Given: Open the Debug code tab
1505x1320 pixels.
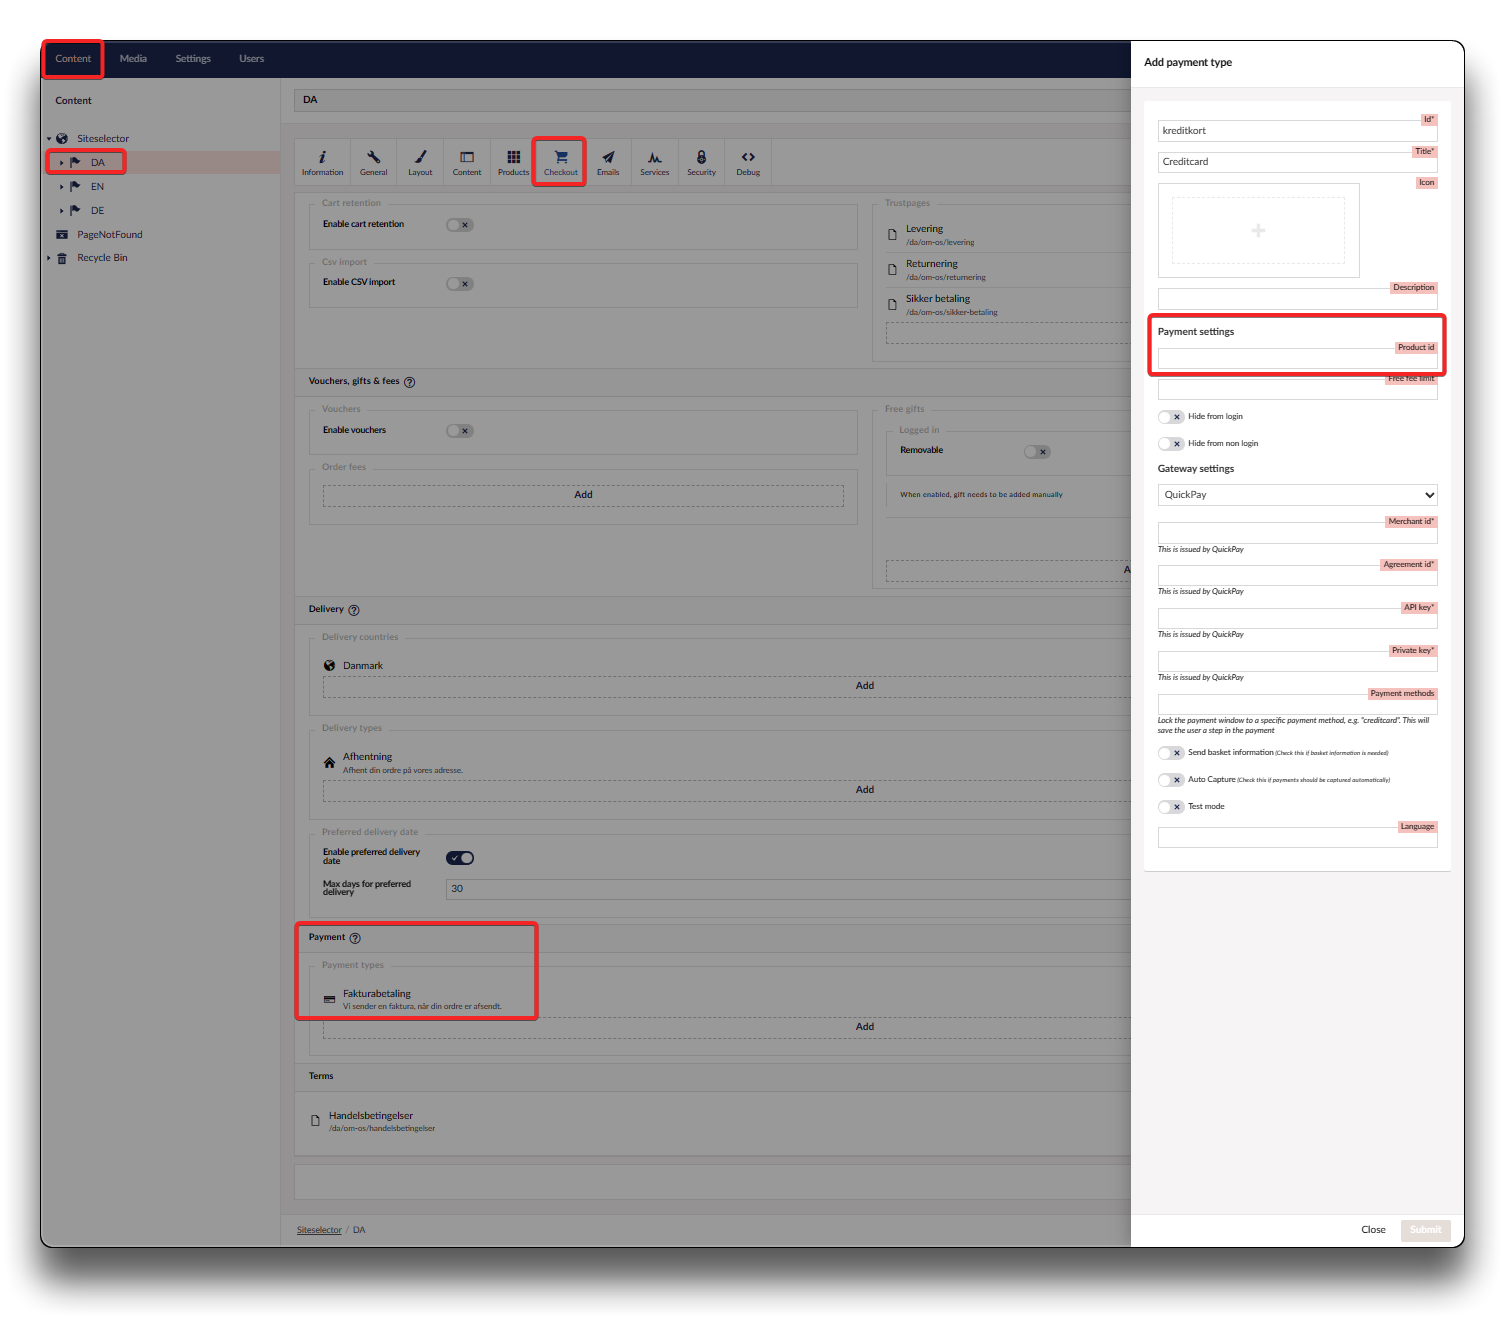Looking at the screenshot, I should point(748,162).
